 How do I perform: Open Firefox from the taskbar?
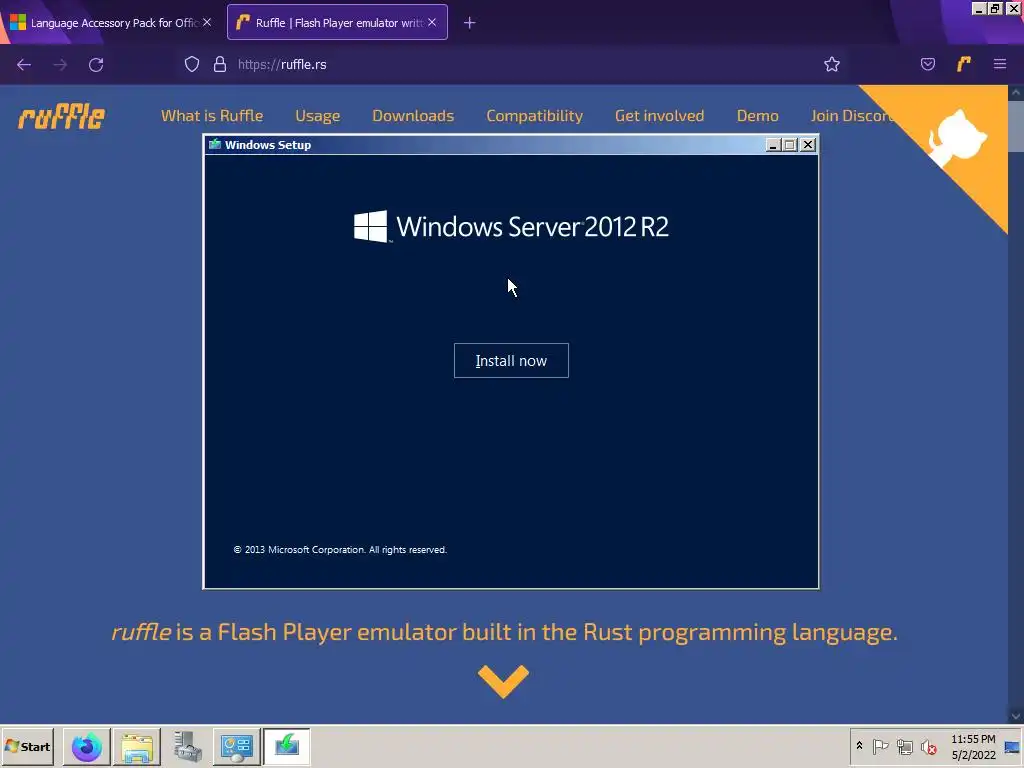(x=87, y=746)
